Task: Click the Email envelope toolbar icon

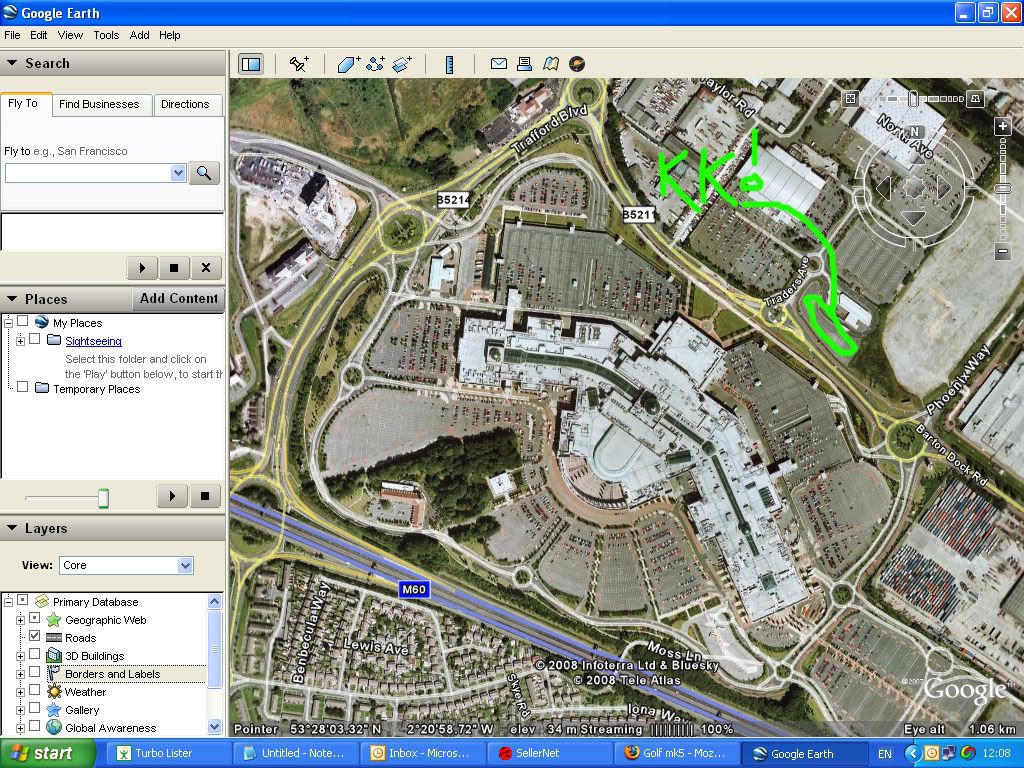Action: point(498,63)
